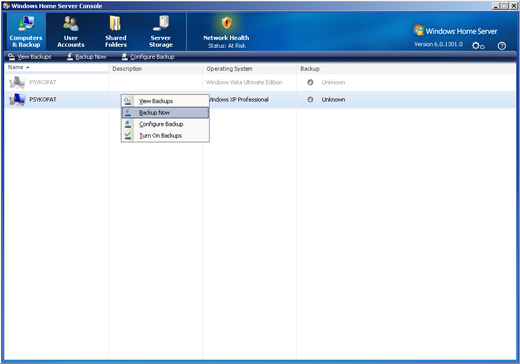Viewport: 520px width, 364px height.
Task: Go to the Server Storage tab
Action: (161, 32)
